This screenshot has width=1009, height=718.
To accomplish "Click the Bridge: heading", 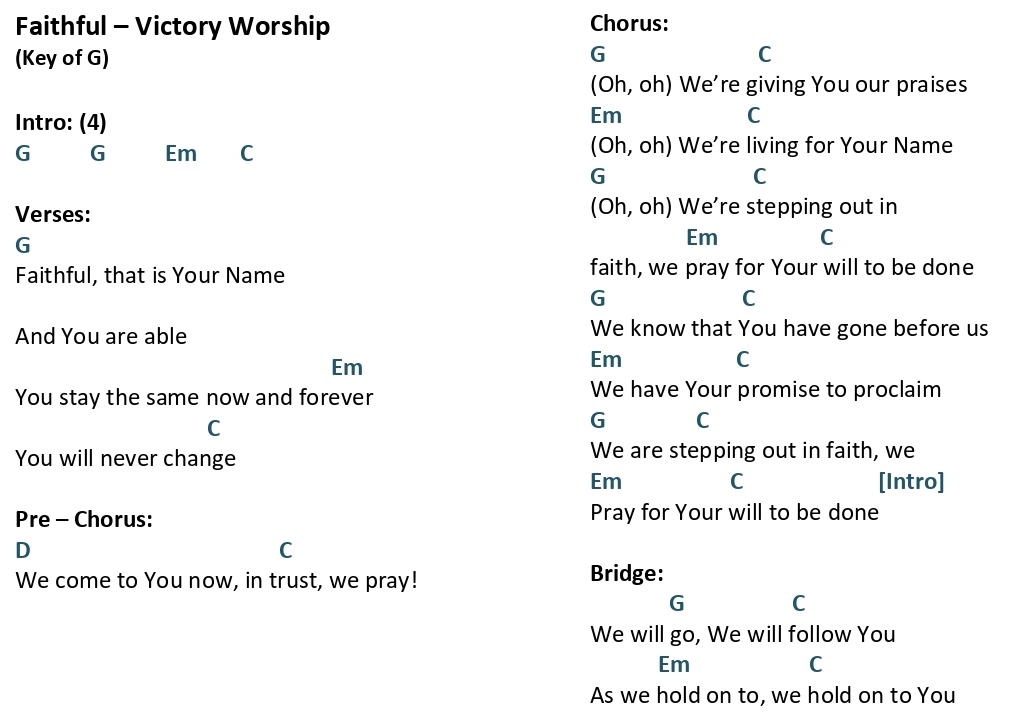I will pyautogui.click(x=627, y=573).
